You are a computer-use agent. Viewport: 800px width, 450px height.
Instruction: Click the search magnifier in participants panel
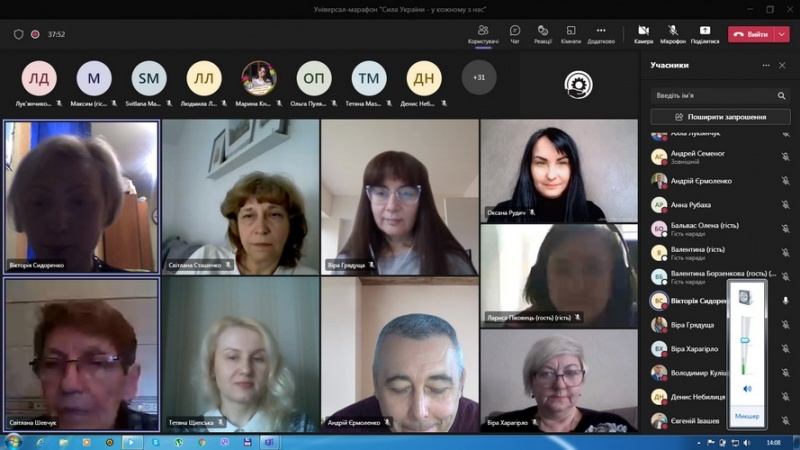(x=782, y=96)
